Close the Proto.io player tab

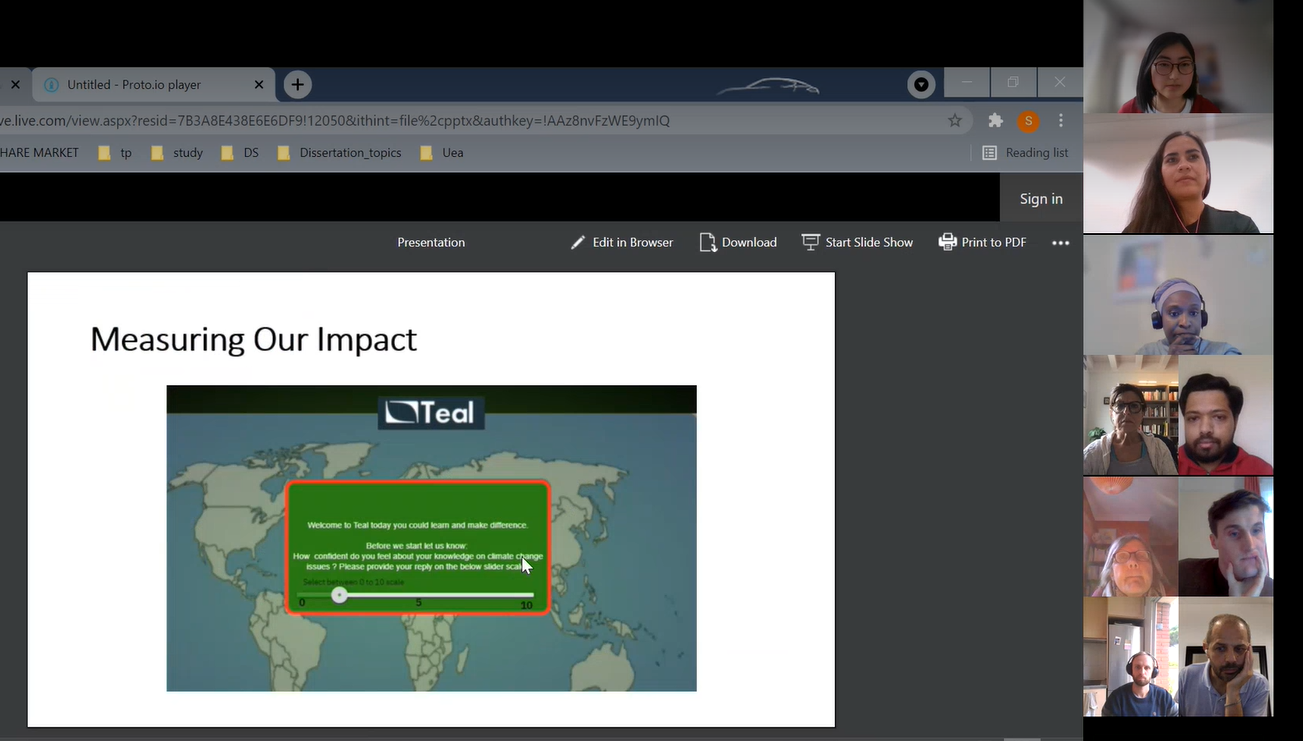259,85
